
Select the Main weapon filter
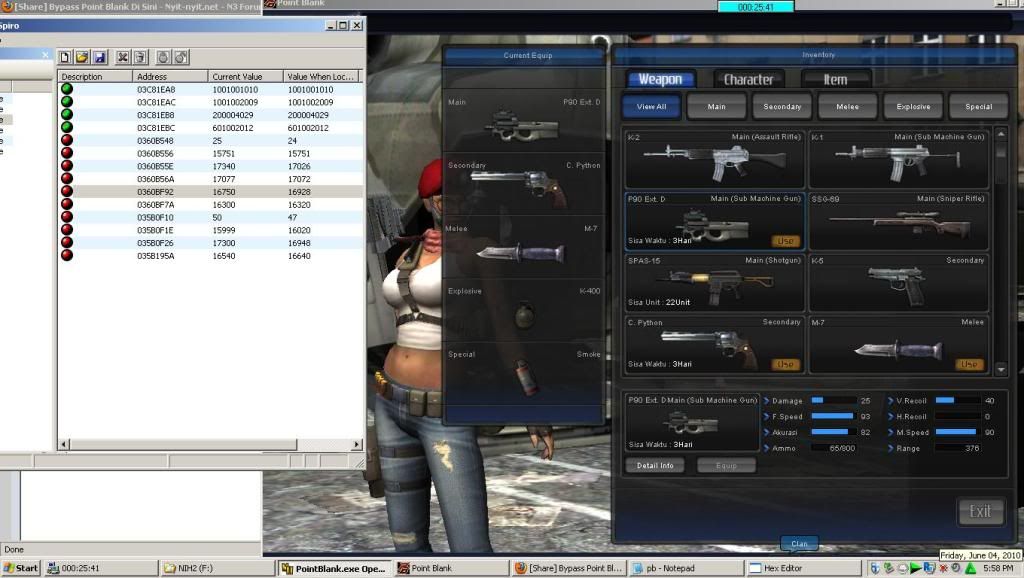click(716, 106)
